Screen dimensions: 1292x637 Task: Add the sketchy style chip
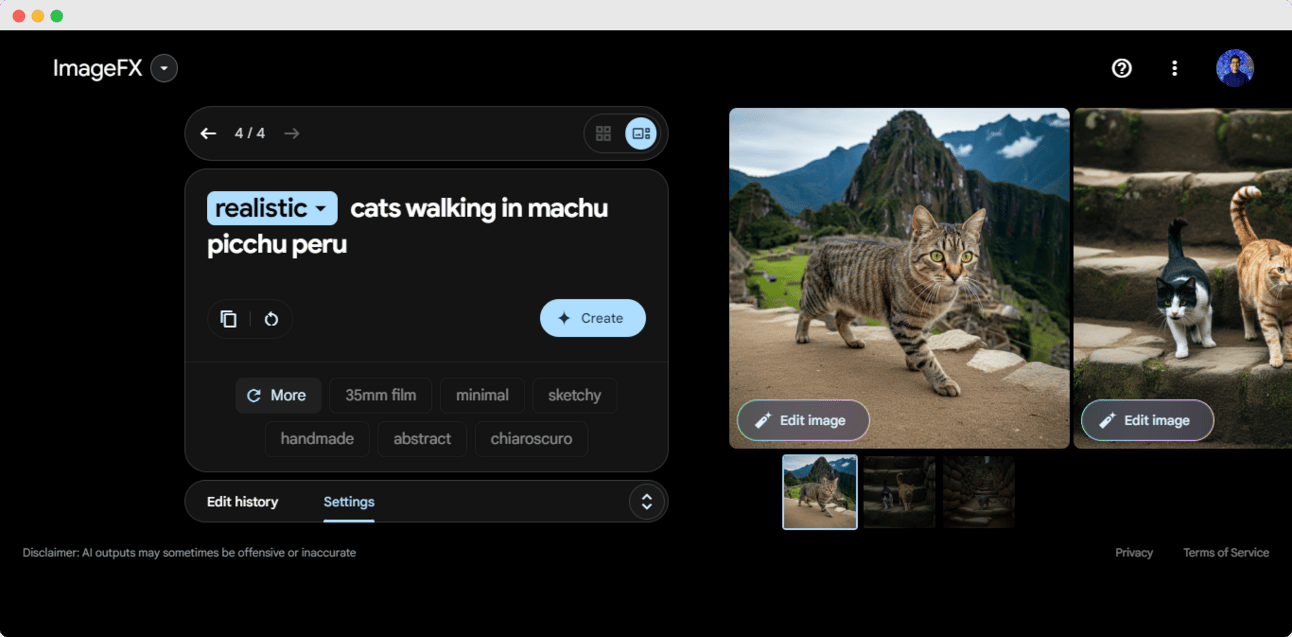[x=574, y=395]
